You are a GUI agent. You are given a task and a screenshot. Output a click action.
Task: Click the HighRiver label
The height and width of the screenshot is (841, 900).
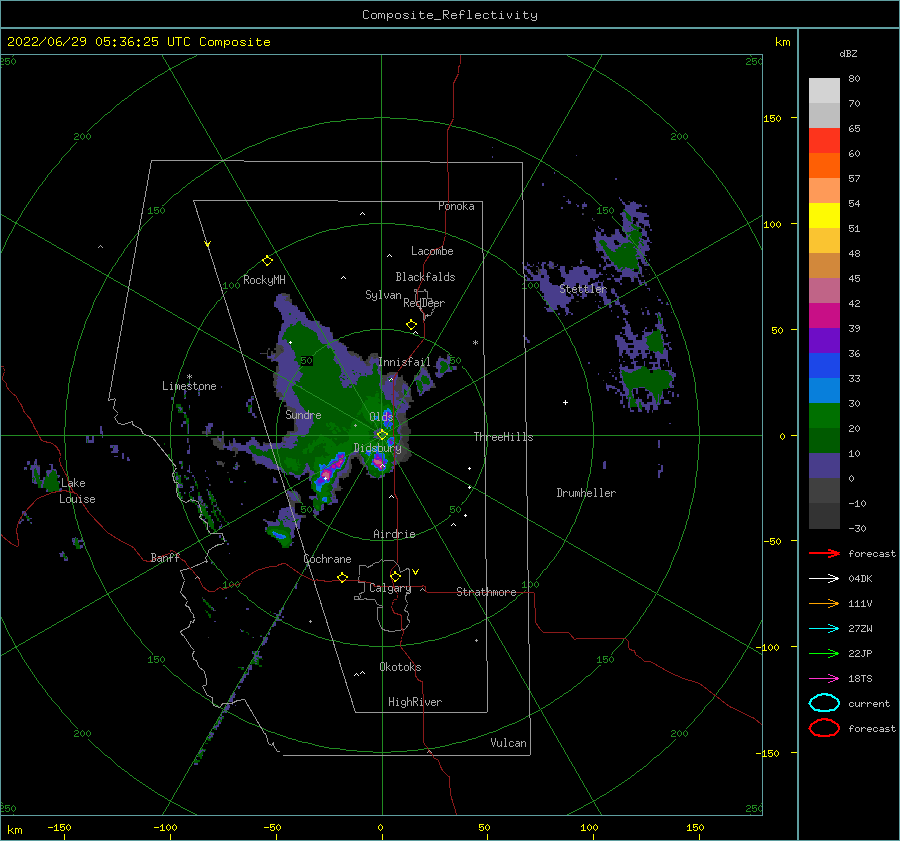[x=415, y=702]
